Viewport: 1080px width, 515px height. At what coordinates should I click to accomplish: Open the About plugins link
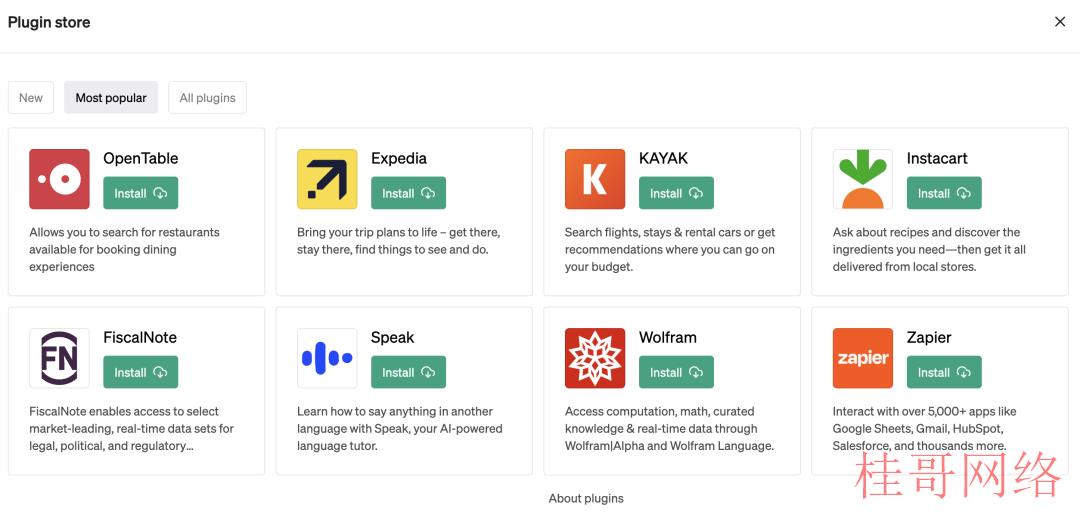pos(586,498)
